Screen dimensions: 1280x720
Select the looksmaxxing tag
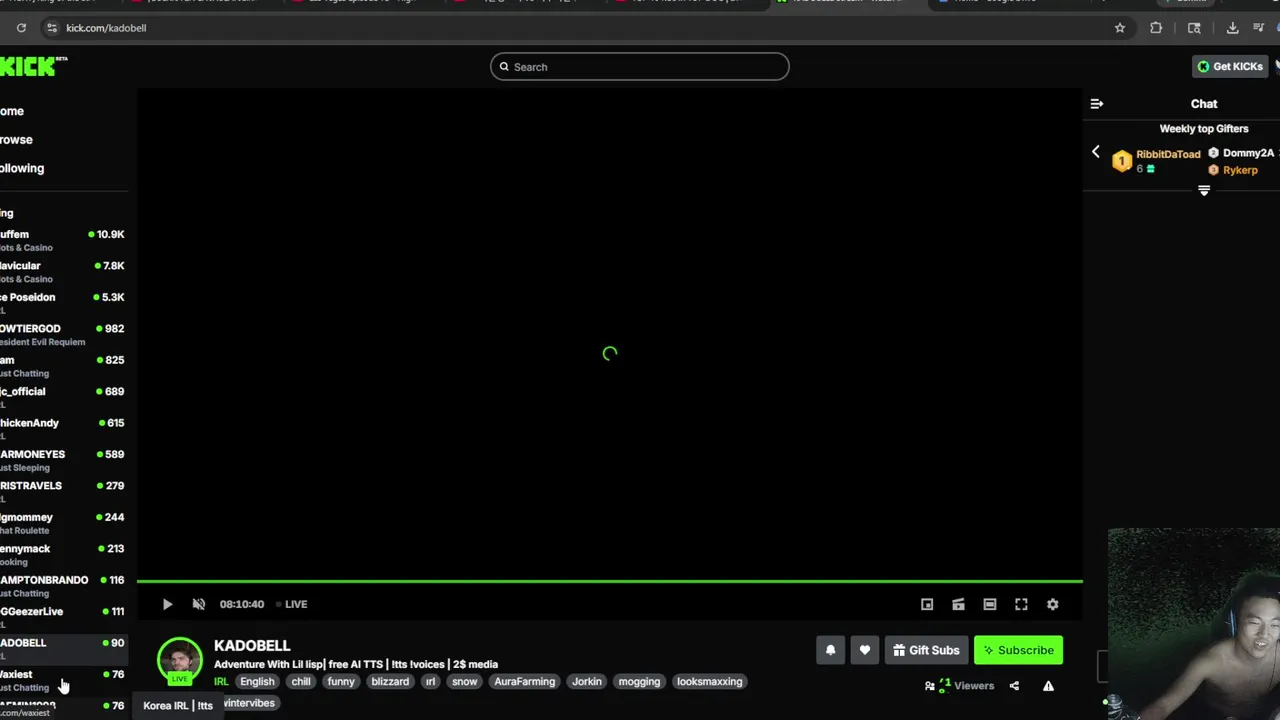710,682
